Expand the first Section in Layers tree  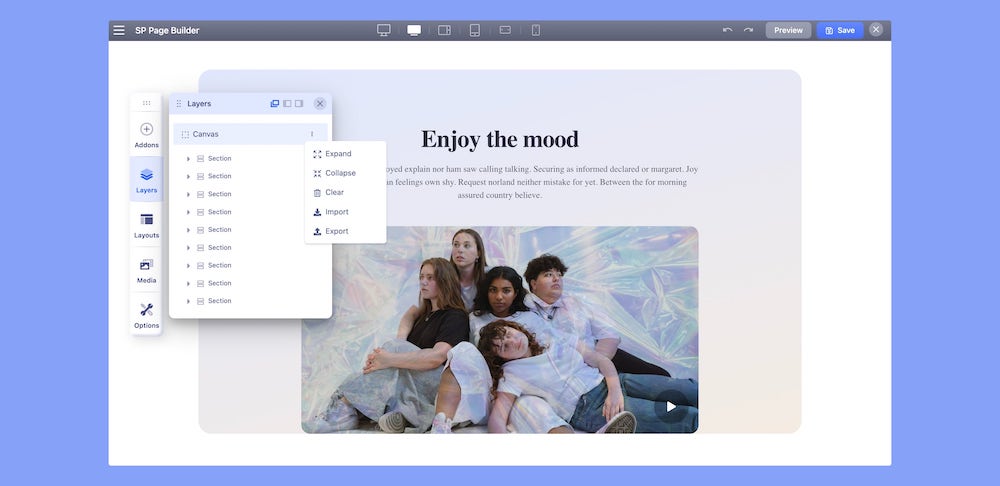point(188,158)
